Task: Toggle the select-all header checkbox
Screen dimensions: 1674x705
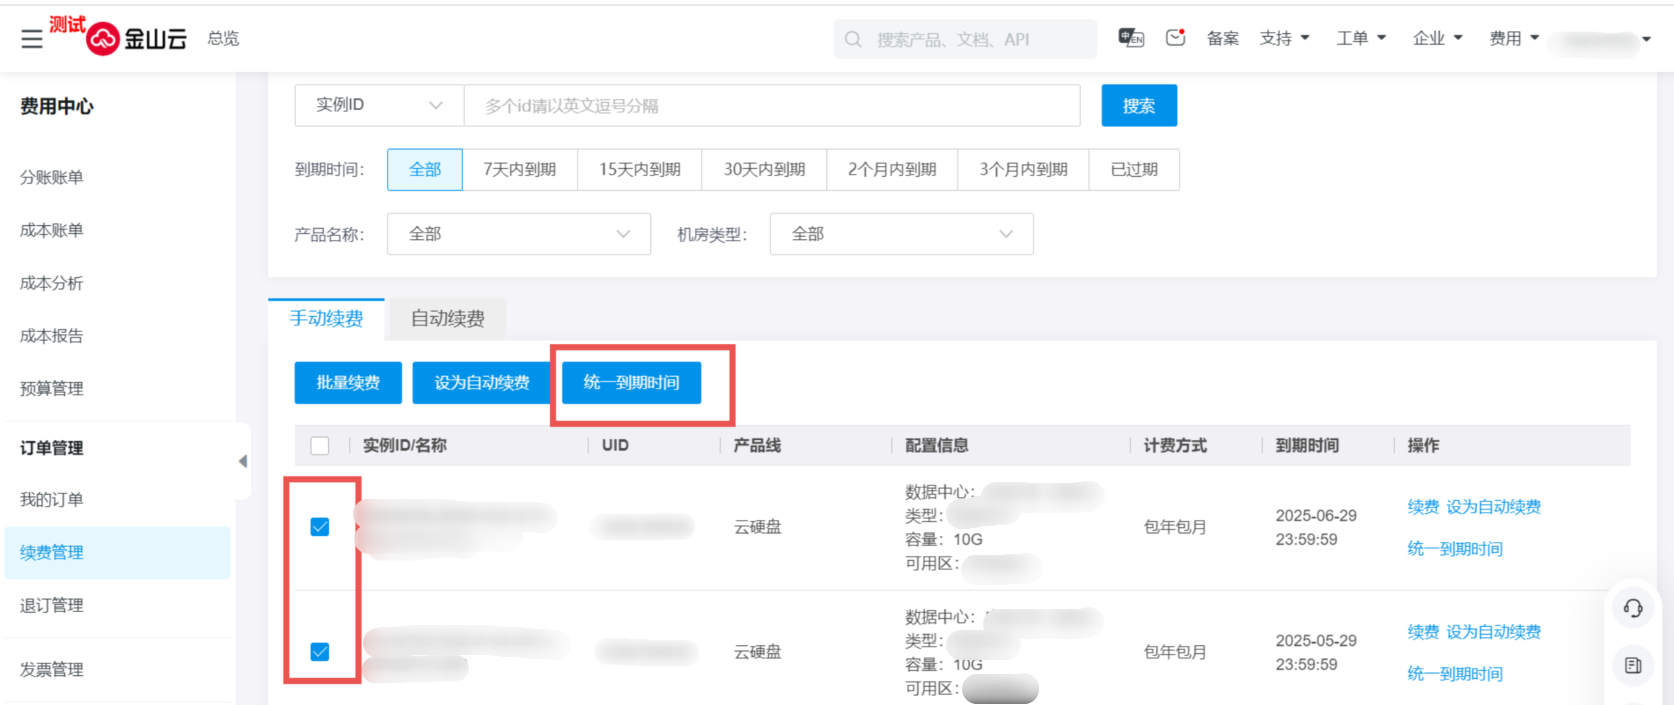Action: (x=320, y=446)
